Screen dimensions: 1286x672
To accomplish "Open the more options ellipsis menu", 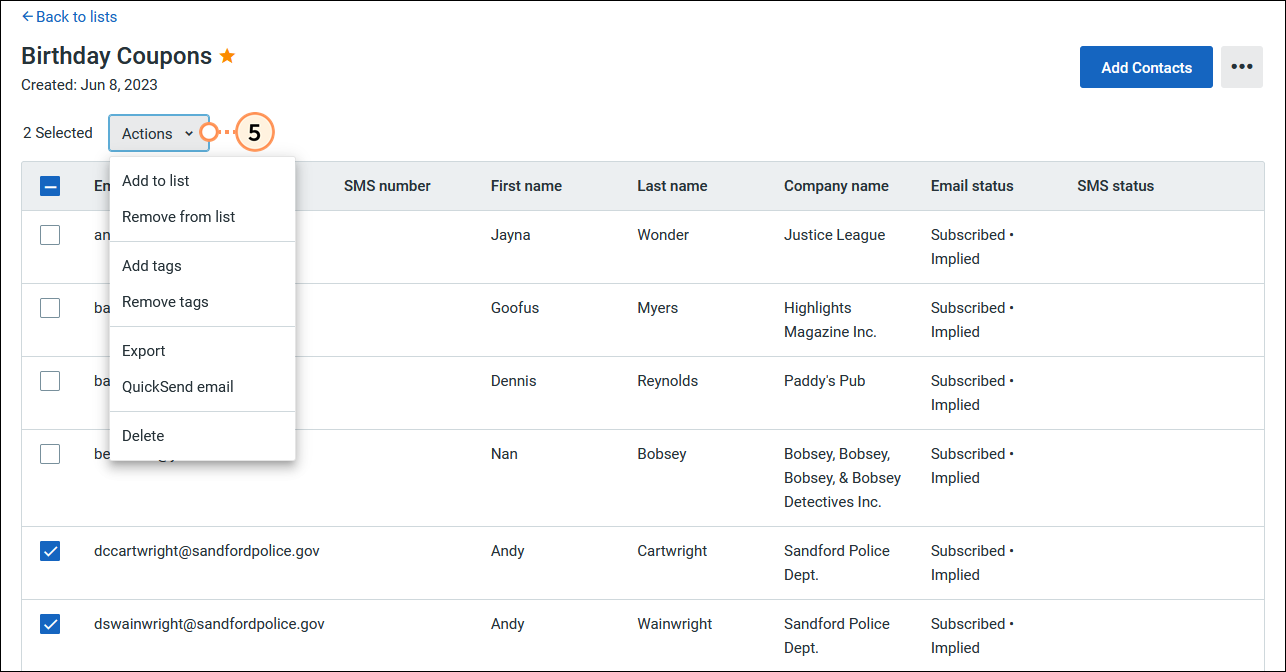I will tap(1242, 66).
